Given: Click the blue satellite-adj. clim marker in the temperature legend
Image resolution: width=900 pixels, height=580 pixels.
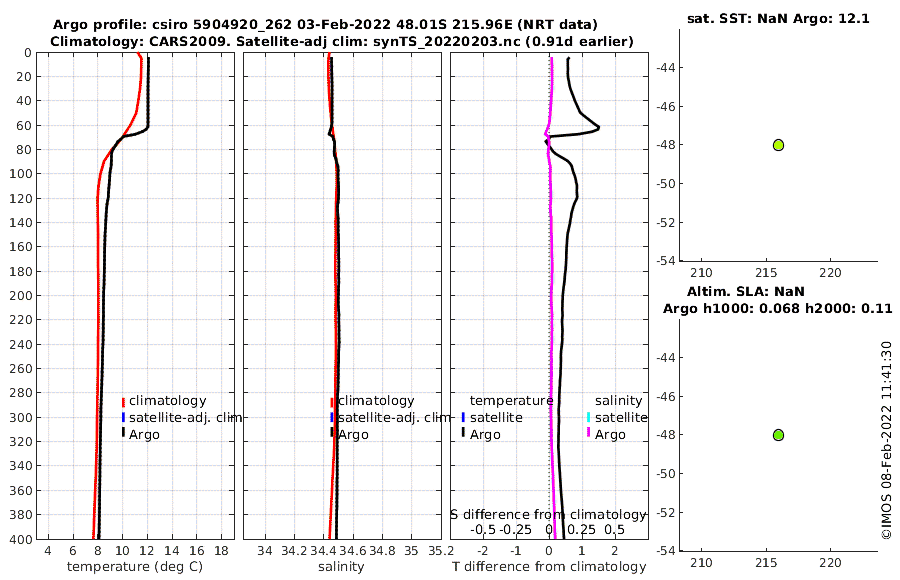Looking at the screenshot, I should click(x=123, y=417).
